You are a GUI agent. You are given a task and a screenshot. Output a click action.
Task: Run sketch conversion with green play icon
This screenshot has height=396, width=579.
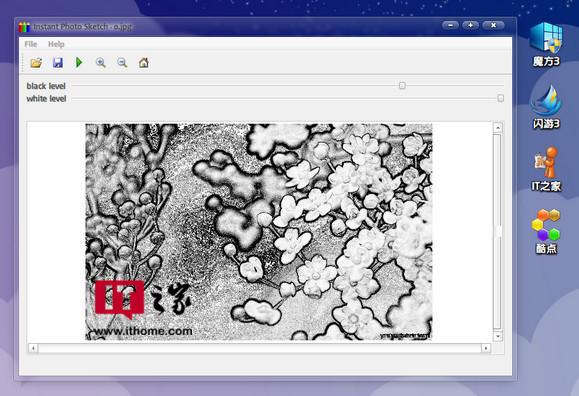coord(79,62)
